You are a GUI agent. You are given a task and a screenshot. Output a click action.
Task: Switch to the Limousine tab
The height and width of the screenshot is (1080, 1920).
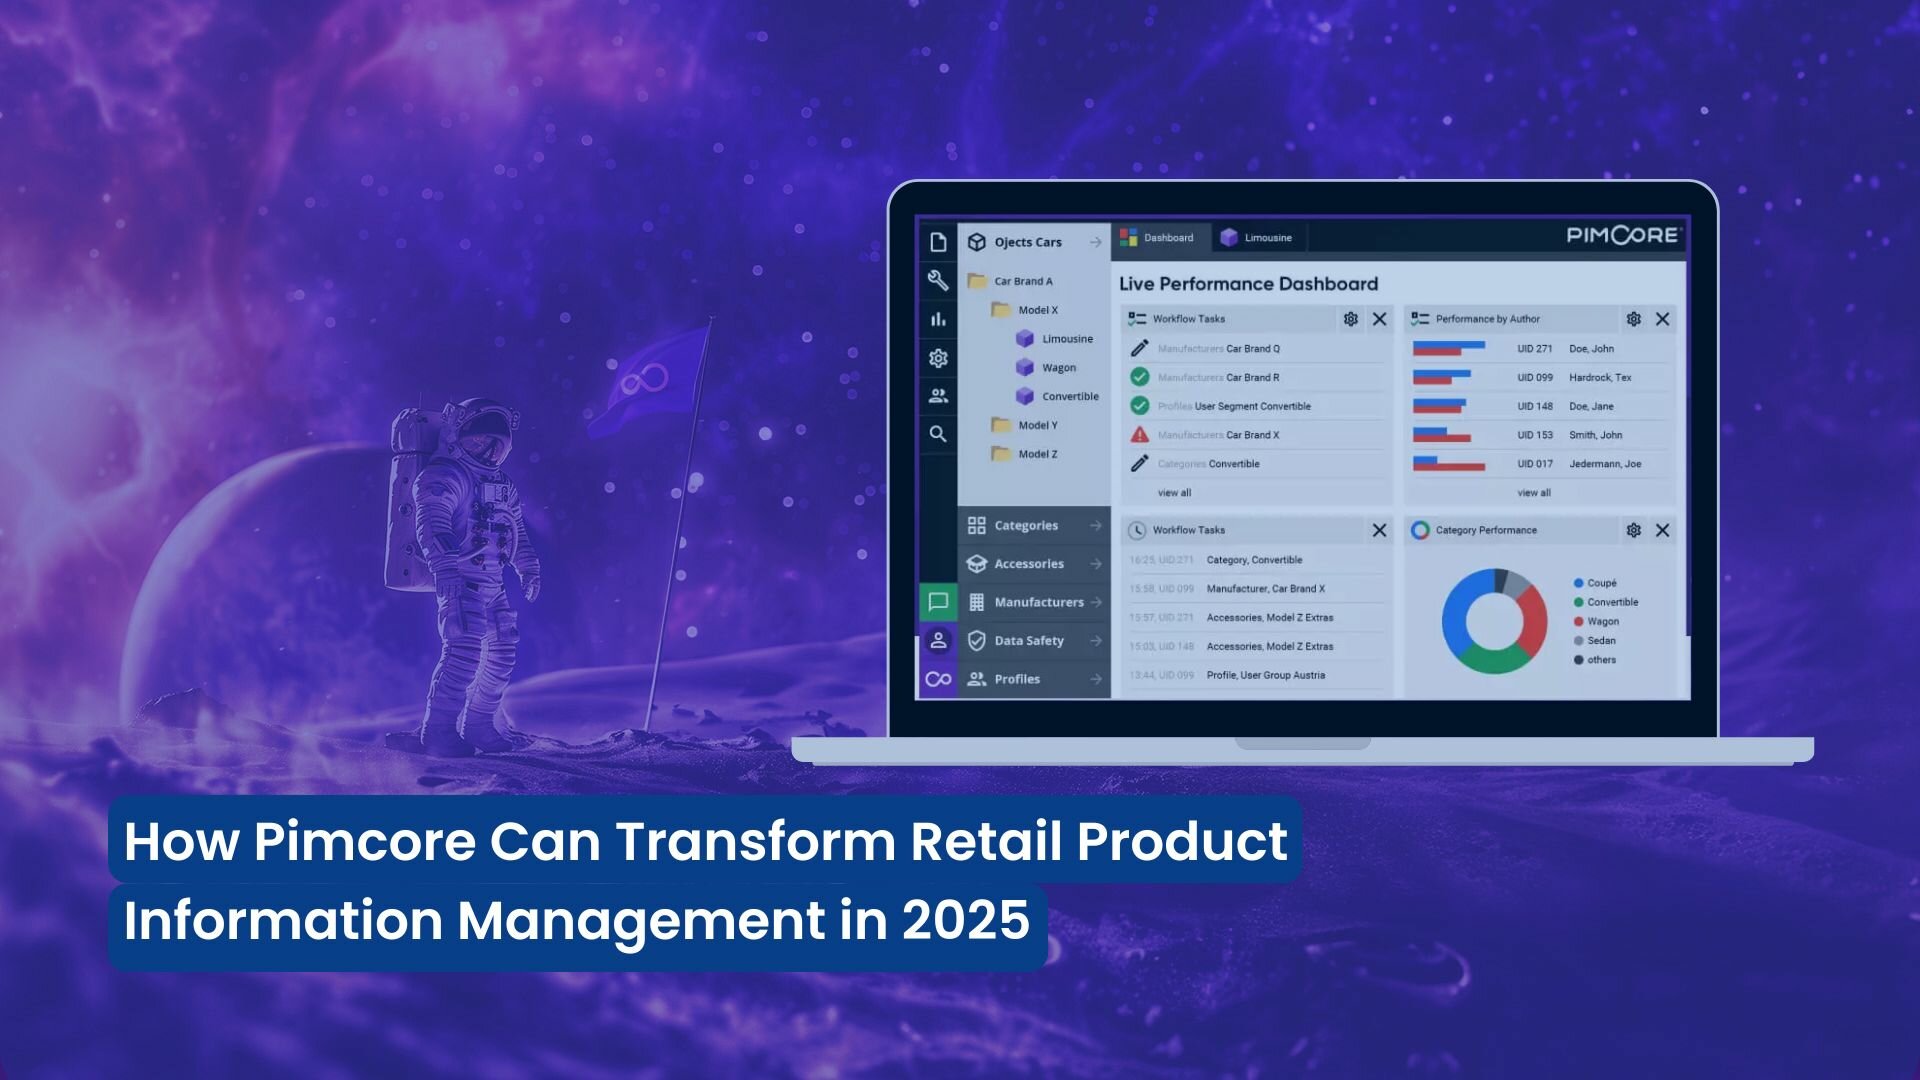coord(1259,238)
